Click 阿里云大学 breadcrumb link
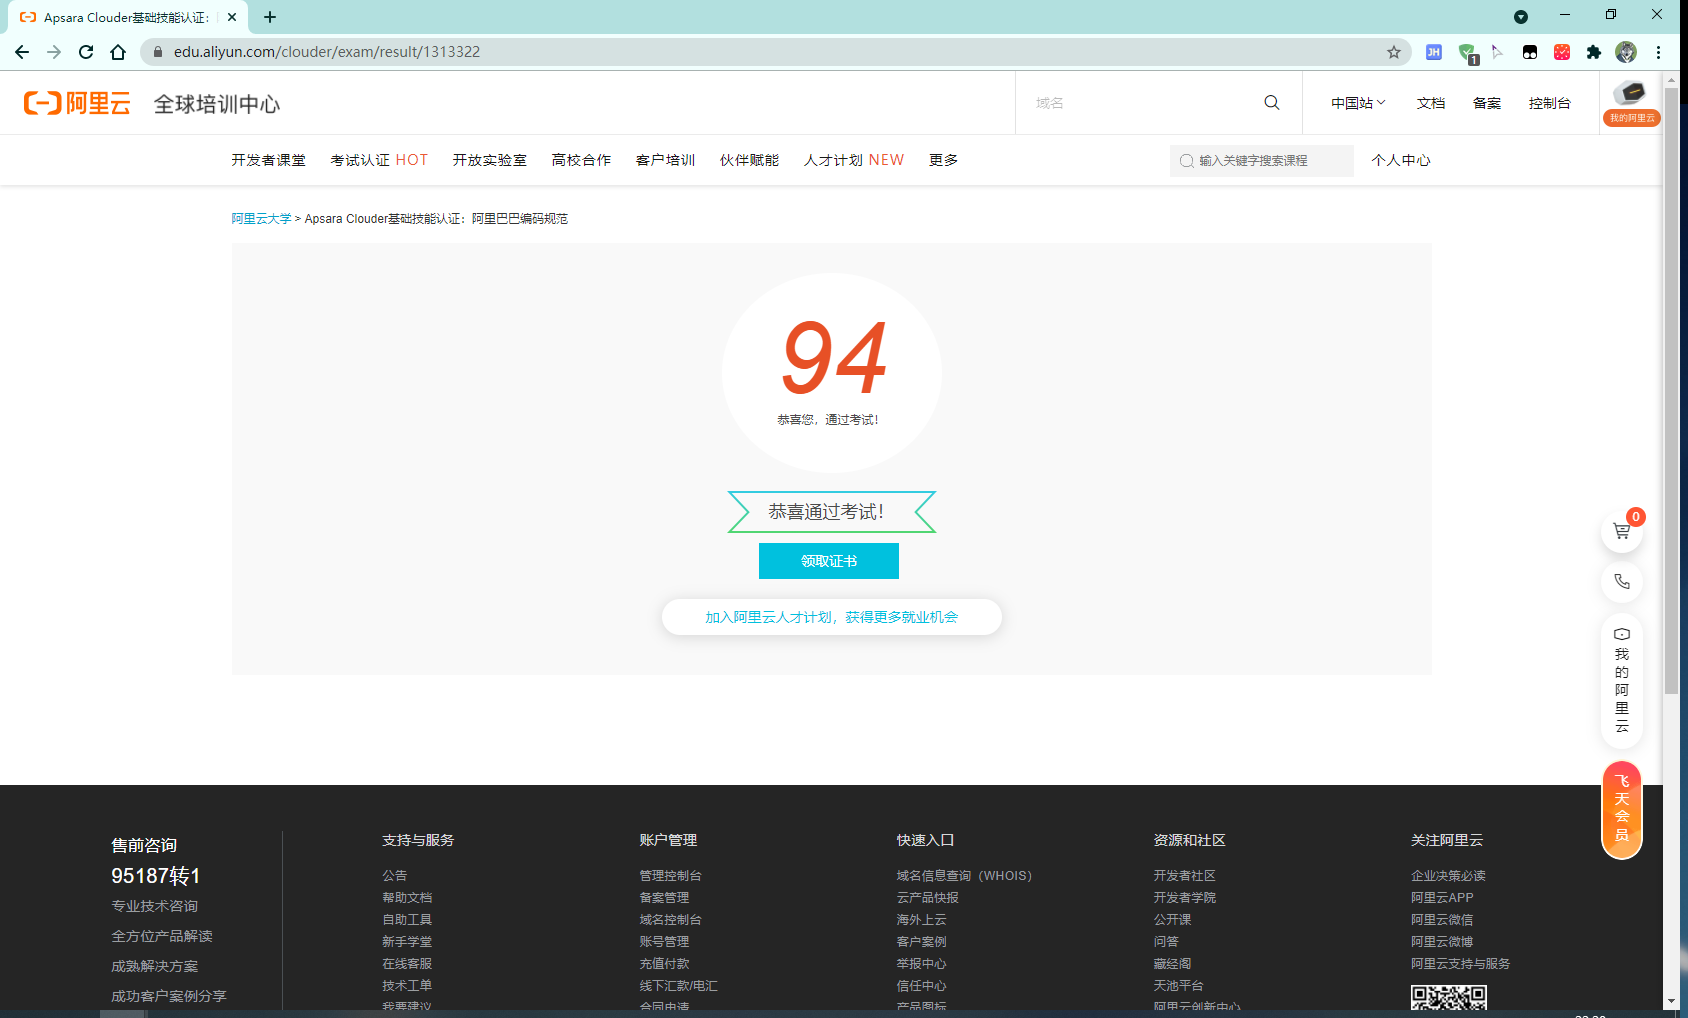This screenshot has height=1018, width=1688. click(x=261, y=219)
